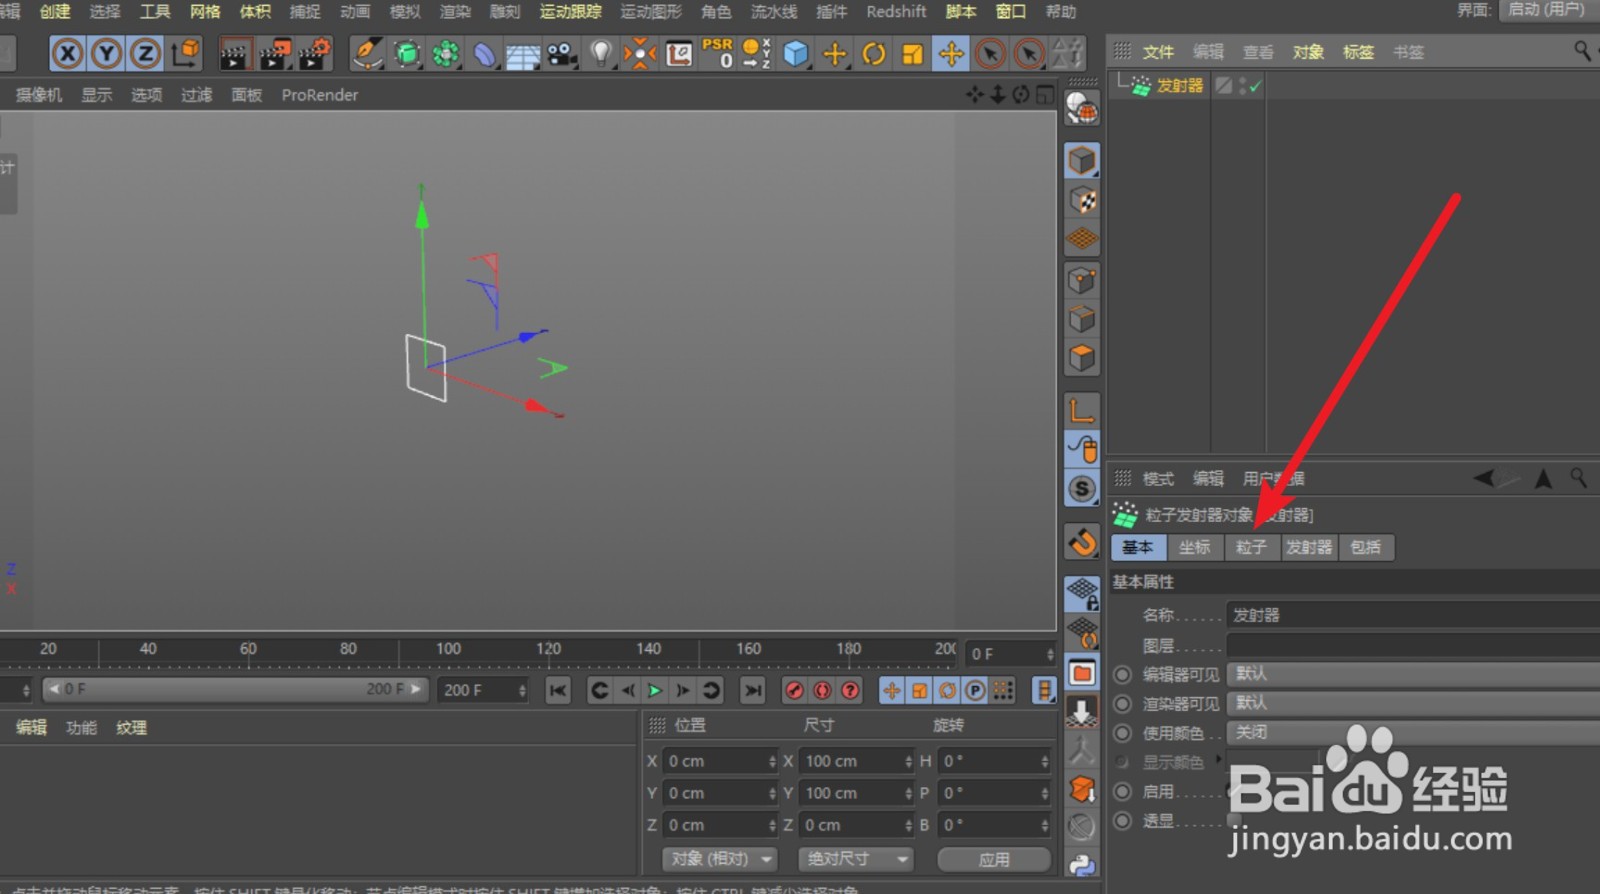The width and height of the screenshot is (1600, 894).
Task: Open the Redshift menu
Action: (896, 11)
